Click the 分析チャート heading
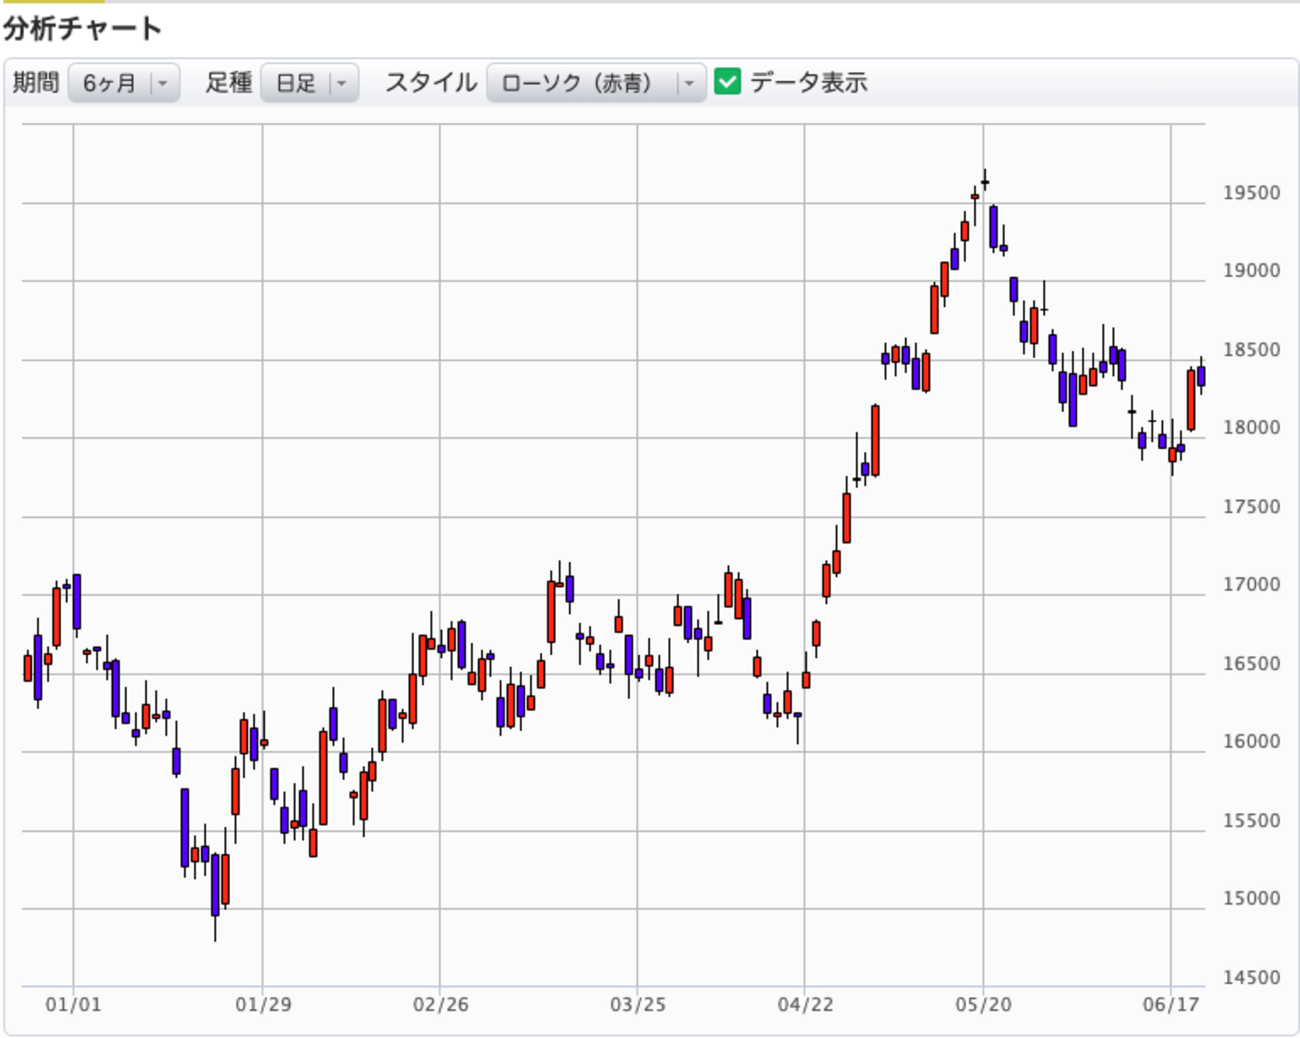This screenshot has width=1300, height=1038. [x=82, y=28]
